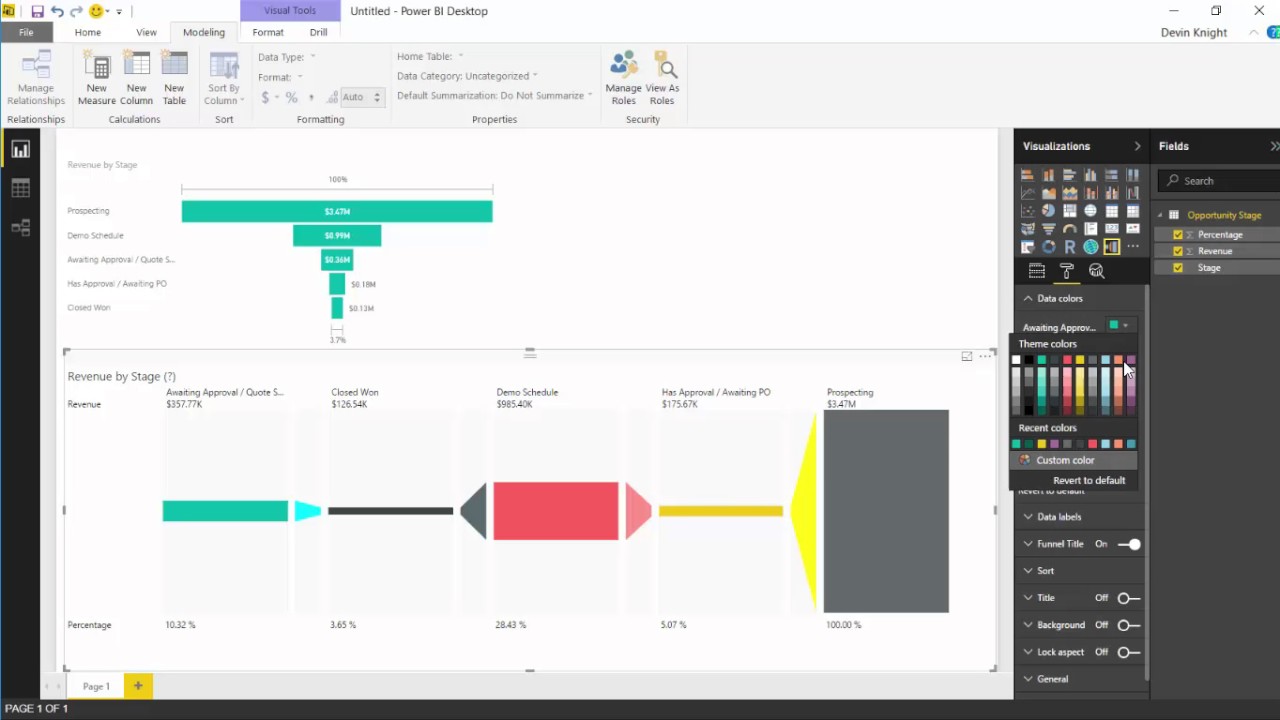Click the Fields Search box
Viewport: 1280px width, 720px height.
tap(1220, 181)
